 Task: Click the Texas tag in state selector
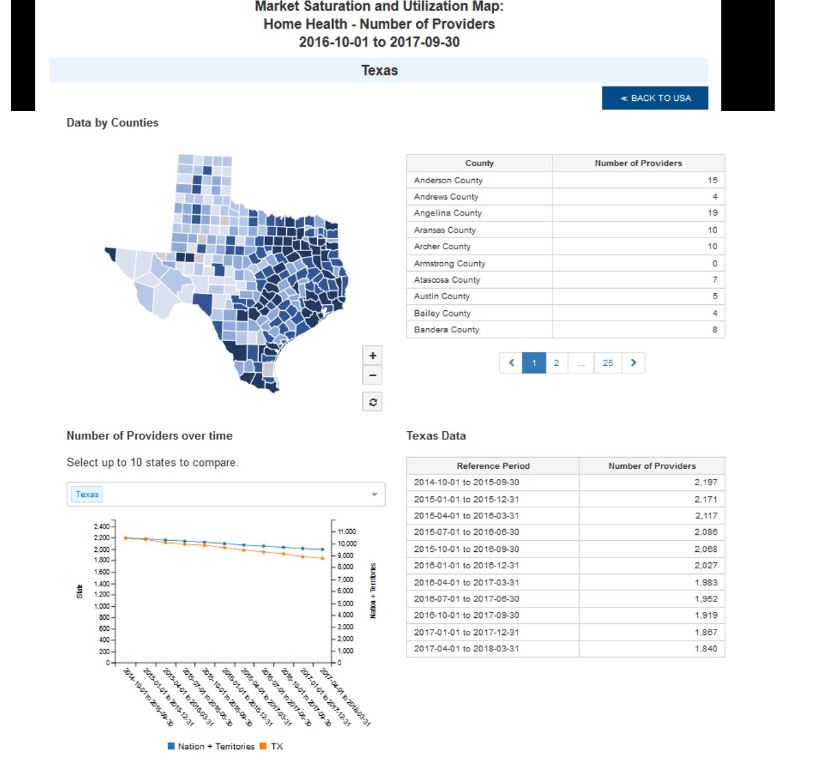click(88, 494)
